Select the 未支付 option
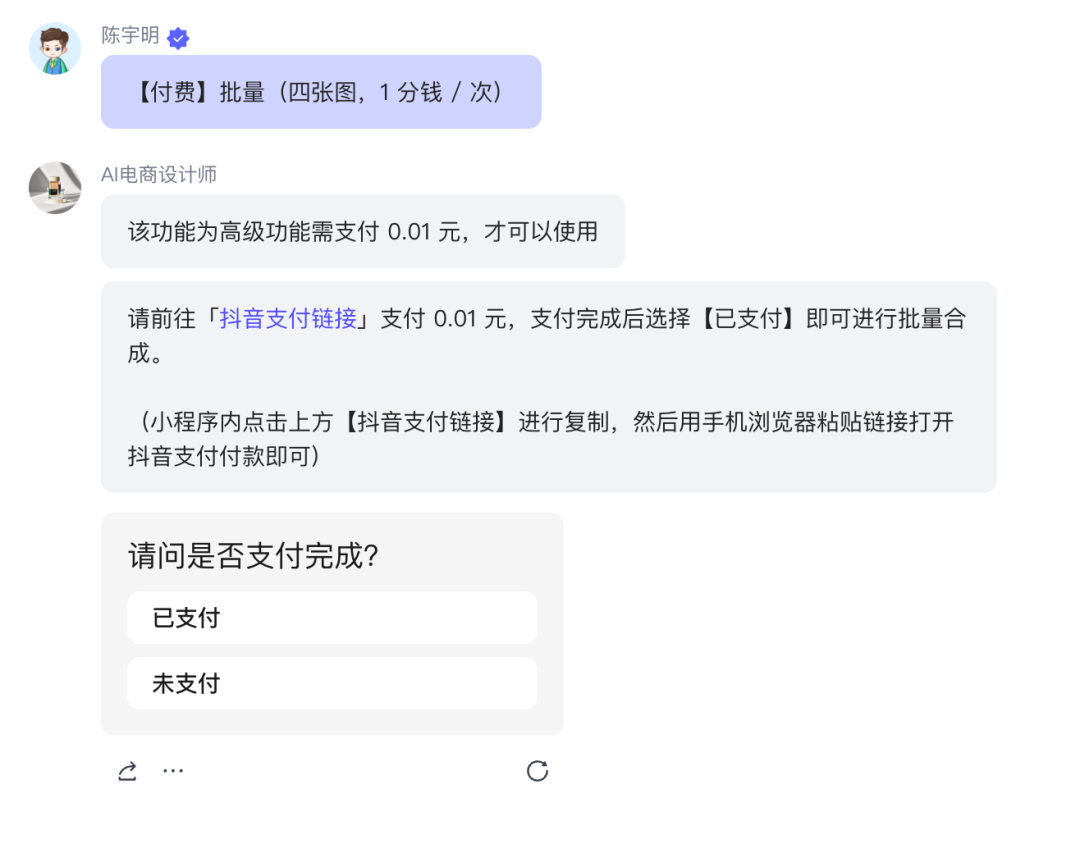The width and height of the screenshot is (1080, 853). coord(331,684)
